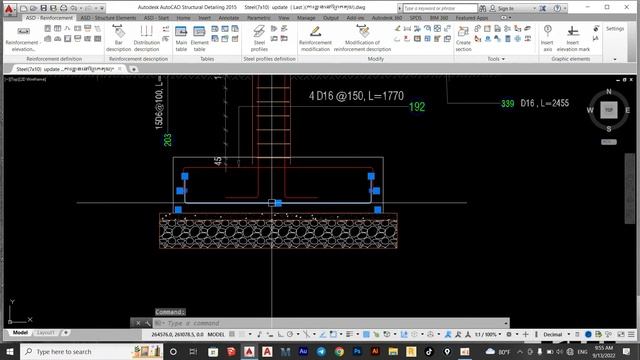Toggle MODEL space button in status bar
The height and width of the screenshot is (360, 640).
click(216, 334)
